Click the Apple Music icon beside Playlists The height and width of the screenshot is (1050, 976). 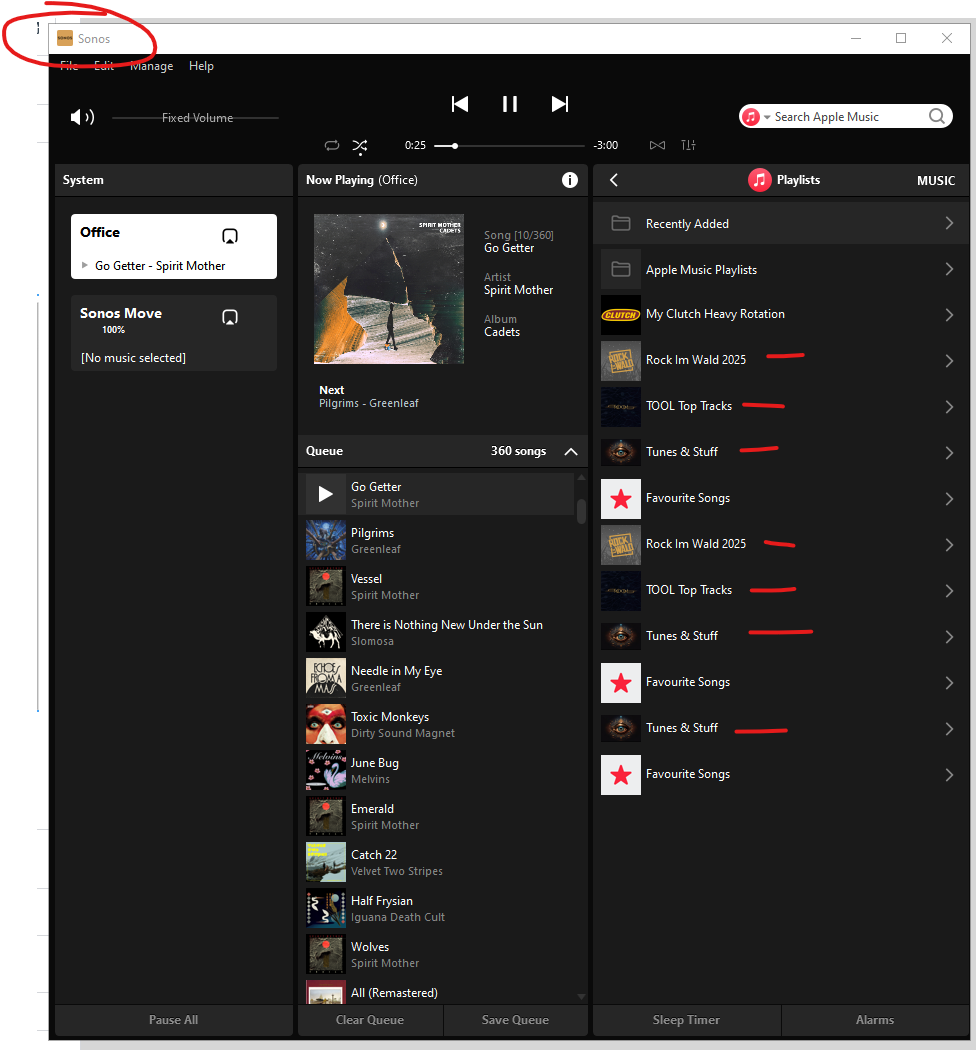click(760, 180)
